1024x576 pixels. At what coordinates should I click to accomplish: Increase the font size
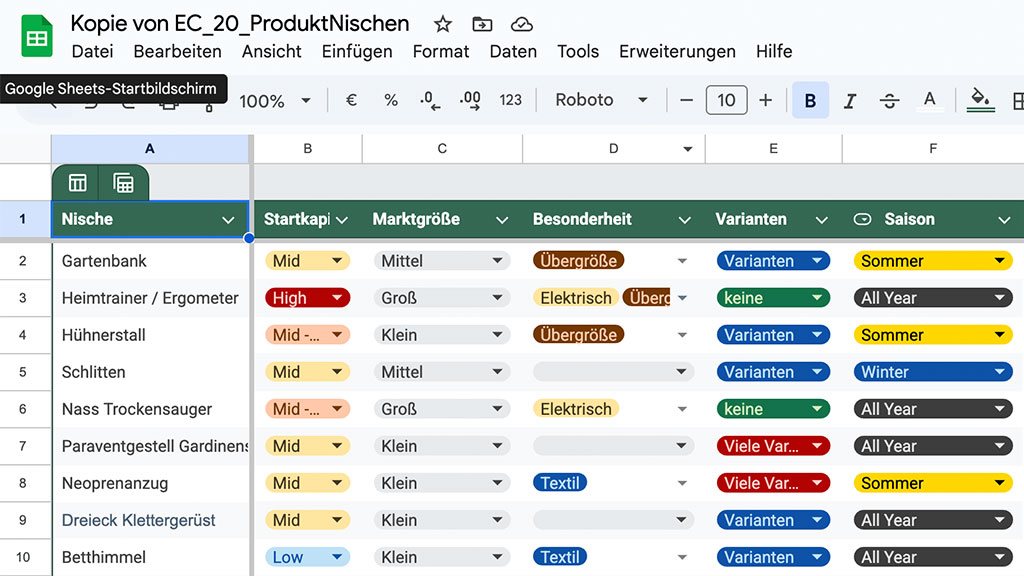tap(765, 100)
